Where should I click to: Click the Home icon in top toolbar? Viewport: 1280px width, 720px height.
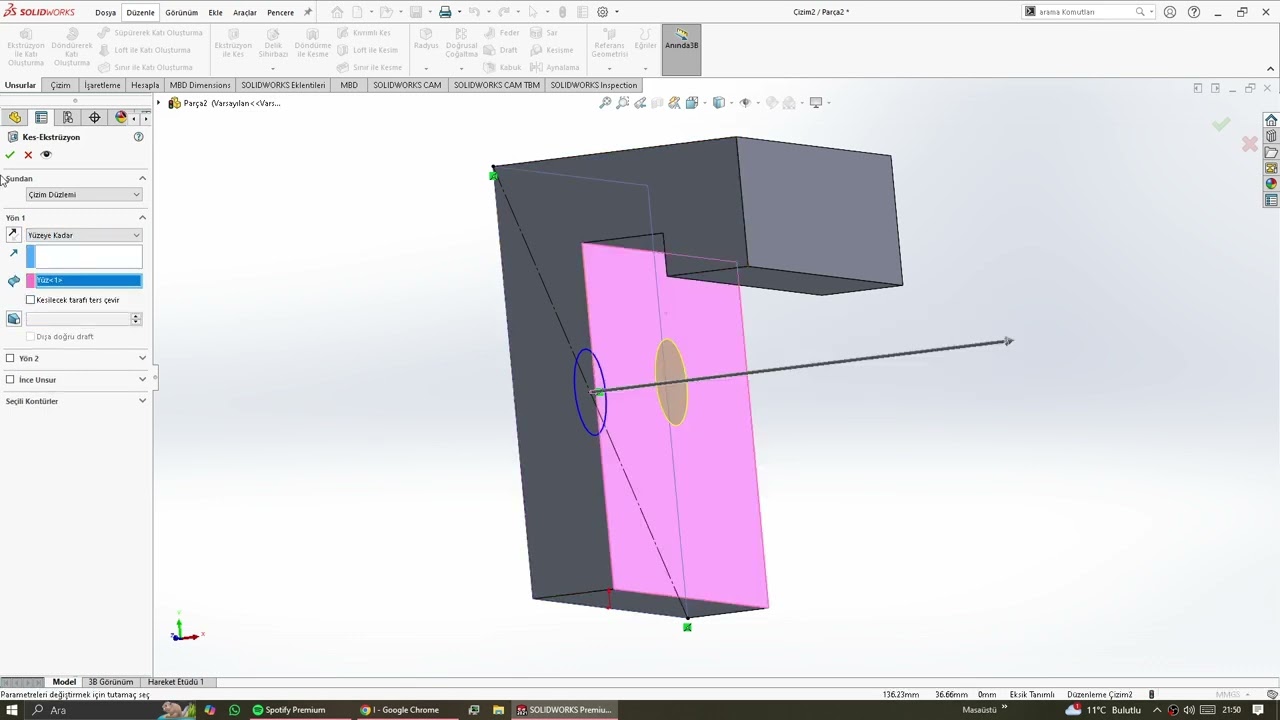click(337, 12)
